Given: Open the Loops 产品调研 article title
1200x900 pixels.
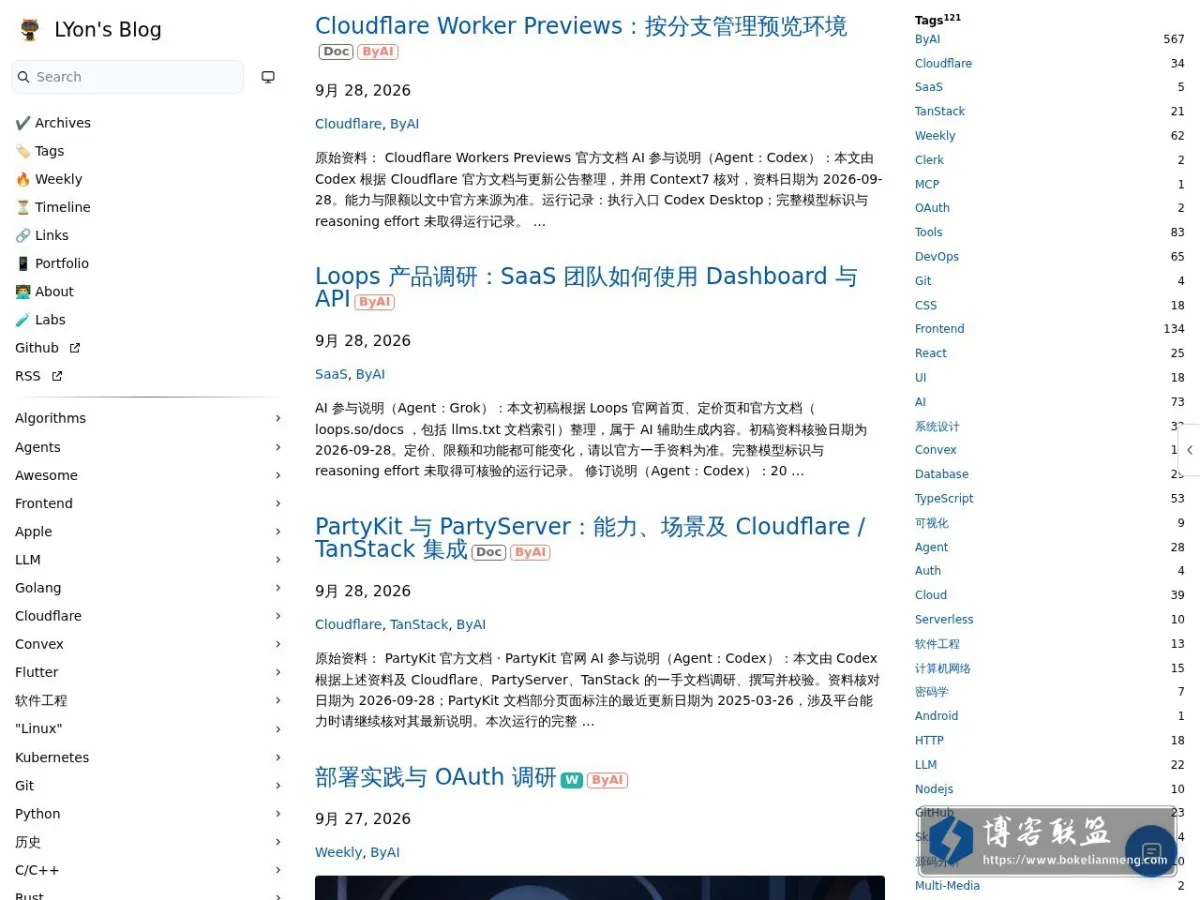Looking at the screenshot, I should [586, 287].
